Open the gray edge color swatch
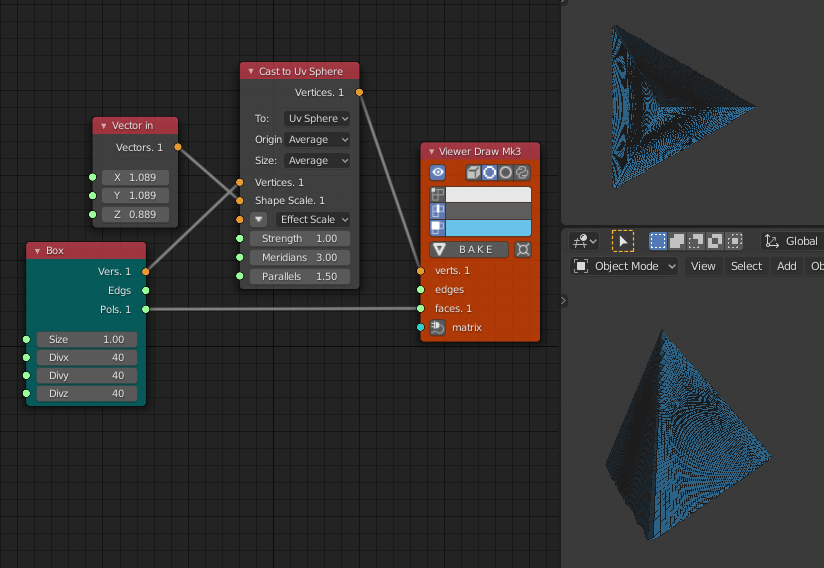This screenshot has height=568, width=824. [x=488, y=211]
